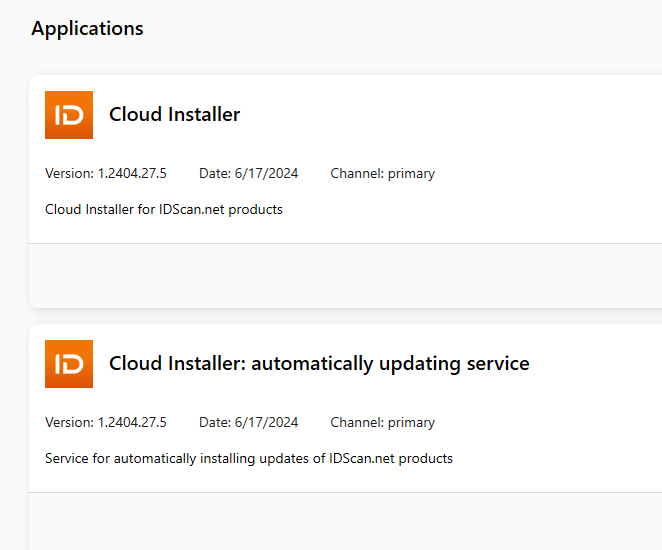The image size is (662, 550).
Task: Click the divider below updating service description
Action: click(x=345, y=493)
